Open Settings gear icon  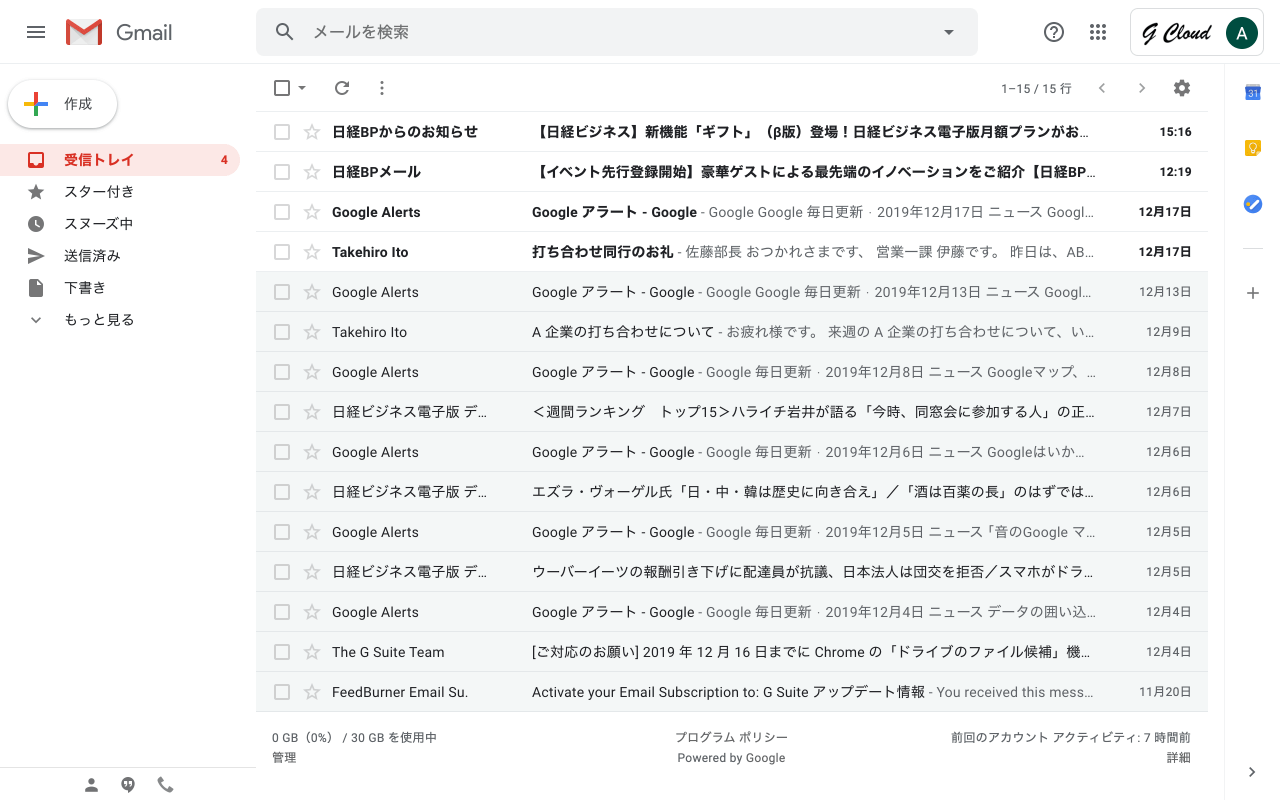(x=1182, y=88)
